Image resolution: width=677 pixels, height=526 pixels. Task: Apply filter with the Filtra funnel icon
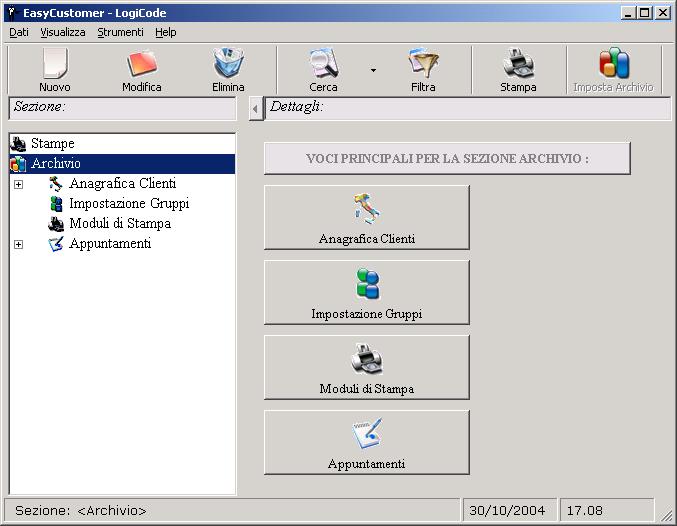pyautogui.click(x=423, y=65)
